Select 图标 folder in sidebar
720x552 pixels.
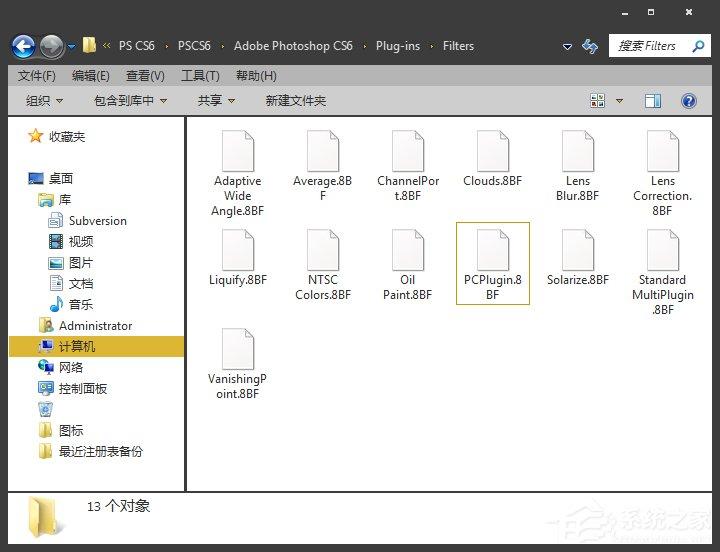[x=61, y=430]
